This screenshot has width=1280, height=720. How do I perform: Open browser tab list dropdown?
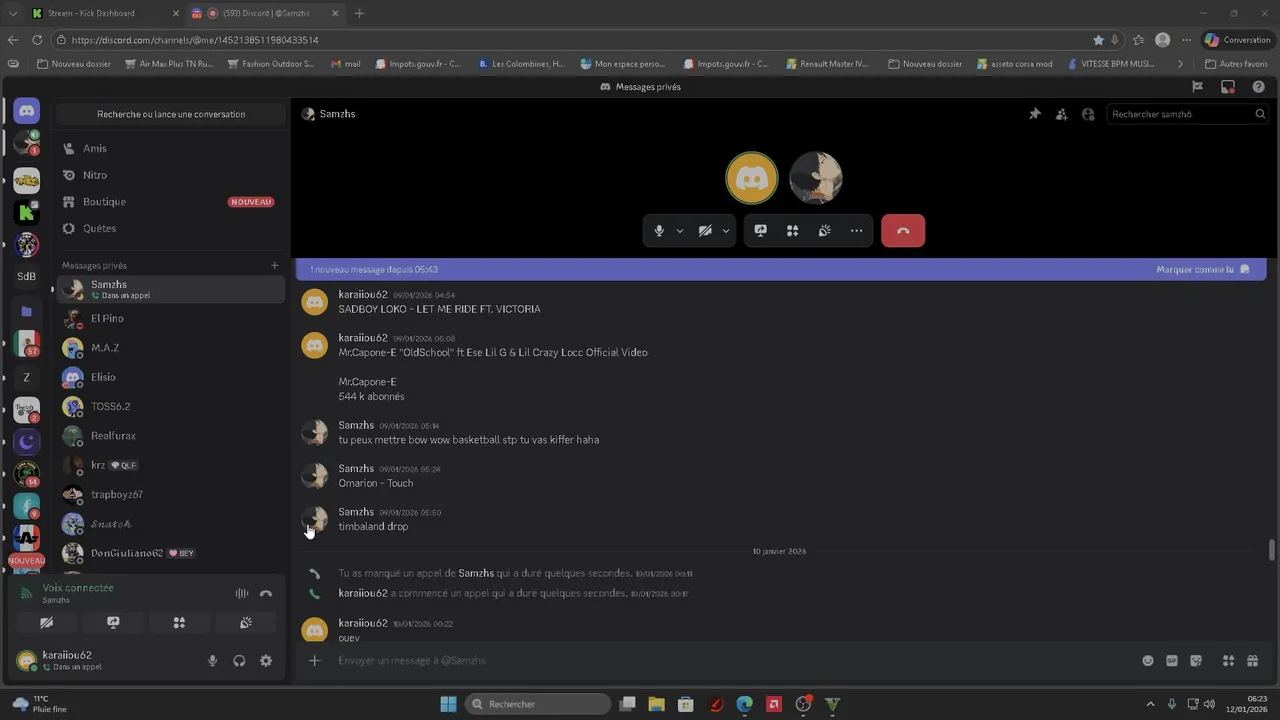click(x=13, y=13)
